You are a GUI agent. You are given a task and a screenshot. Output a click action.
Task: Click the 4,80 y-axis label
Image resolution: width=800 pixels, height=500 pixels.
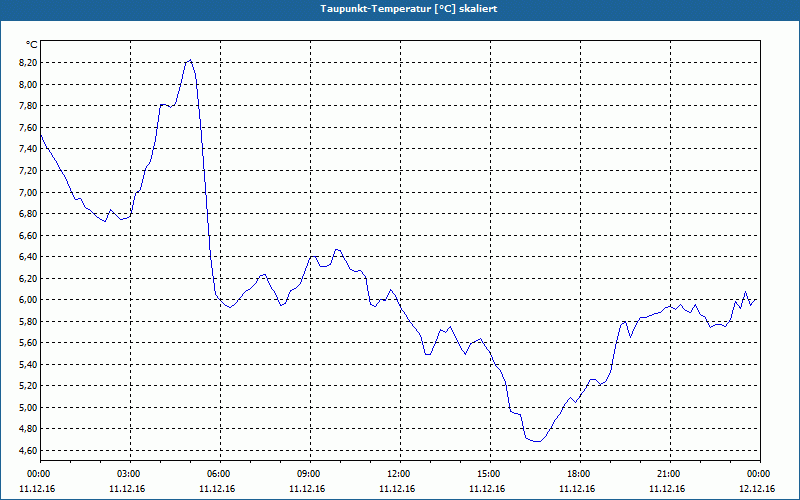click(x=28, y=429)
